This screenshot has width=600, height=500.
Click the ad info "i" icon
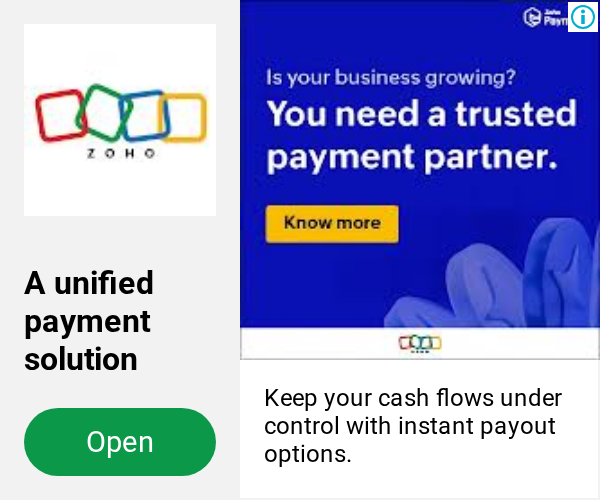coord(583,17)
